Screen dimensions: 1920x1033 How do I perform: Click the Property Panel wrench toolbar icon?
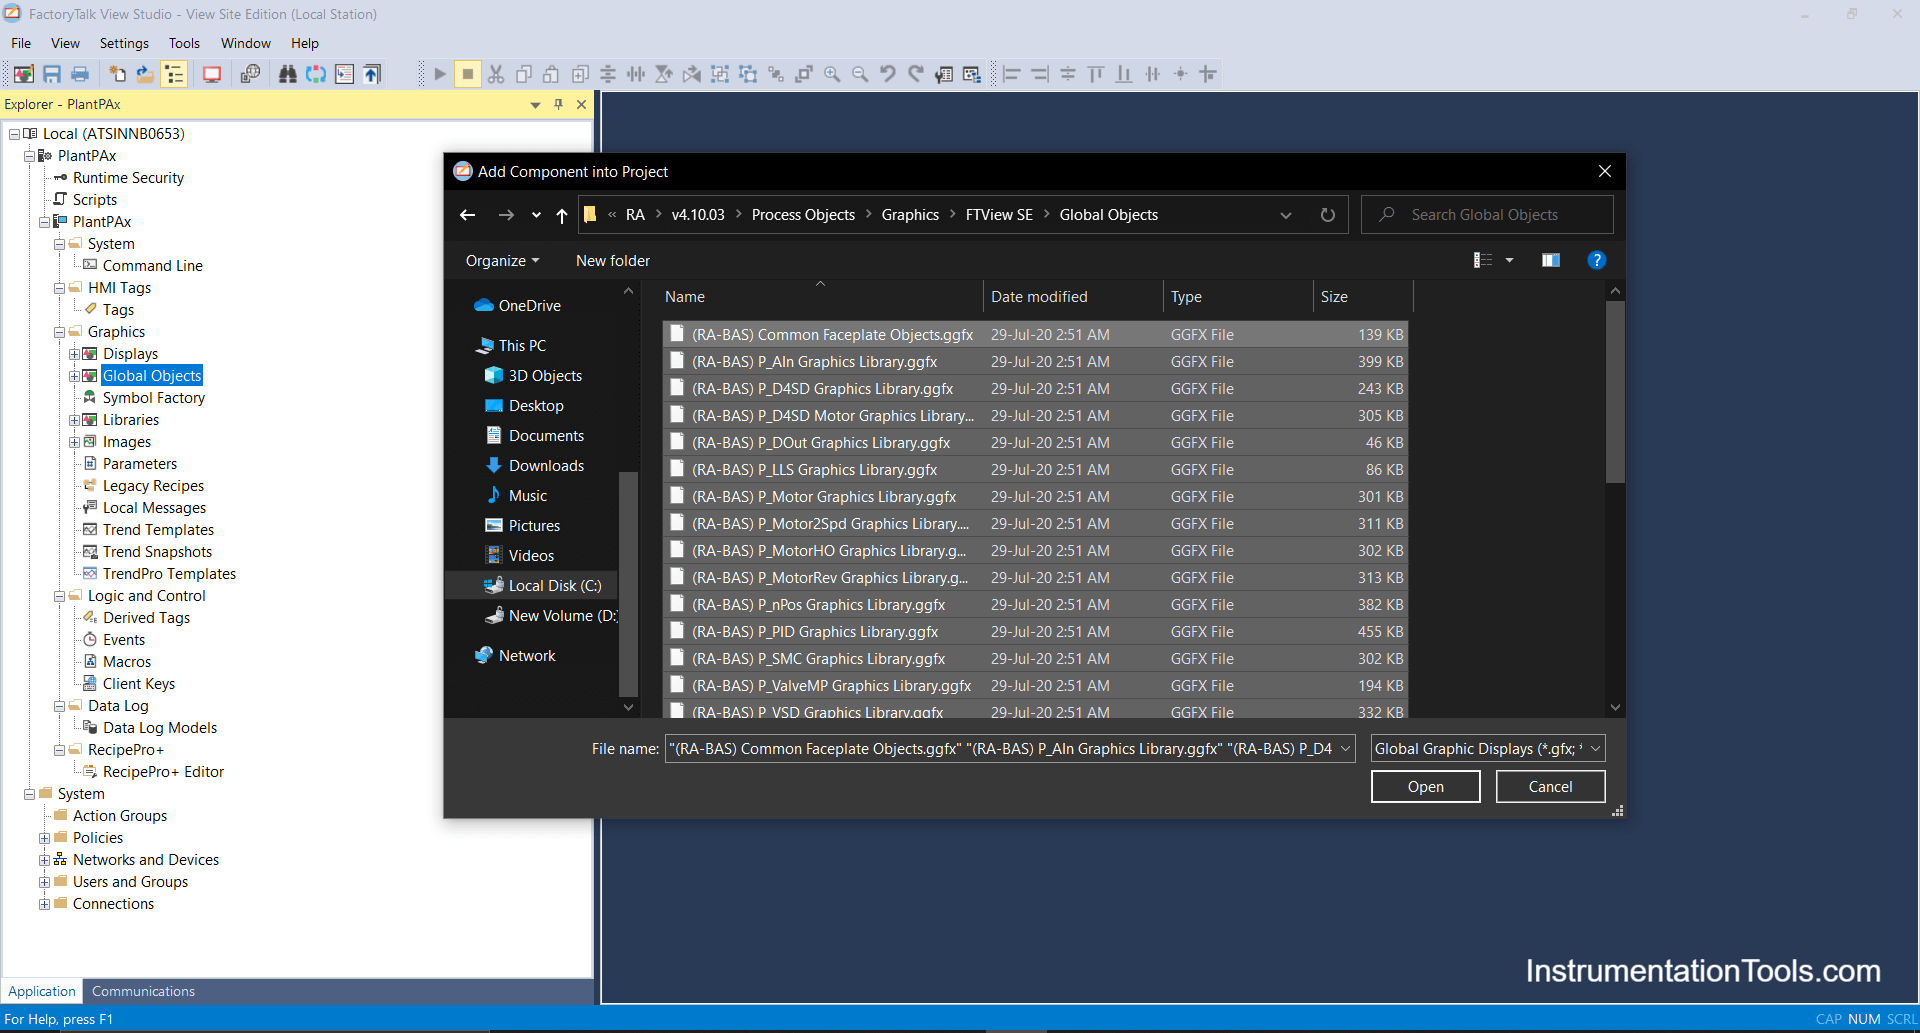[x=944, y=74]
